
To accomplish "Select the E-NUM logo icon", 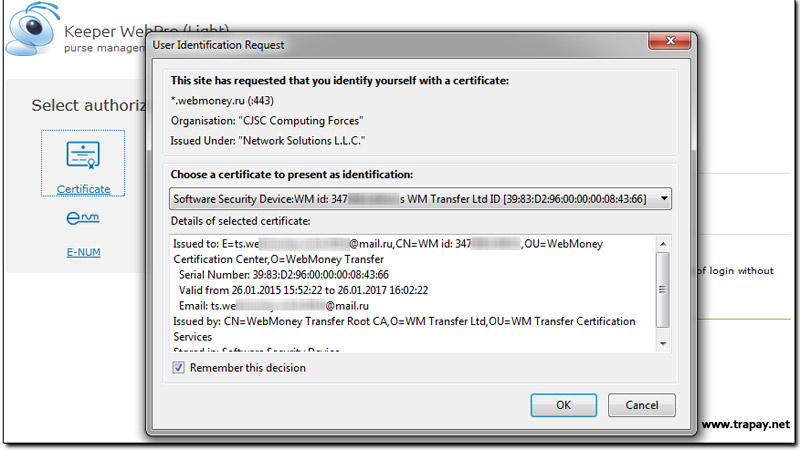I will (x=83, y=218).
